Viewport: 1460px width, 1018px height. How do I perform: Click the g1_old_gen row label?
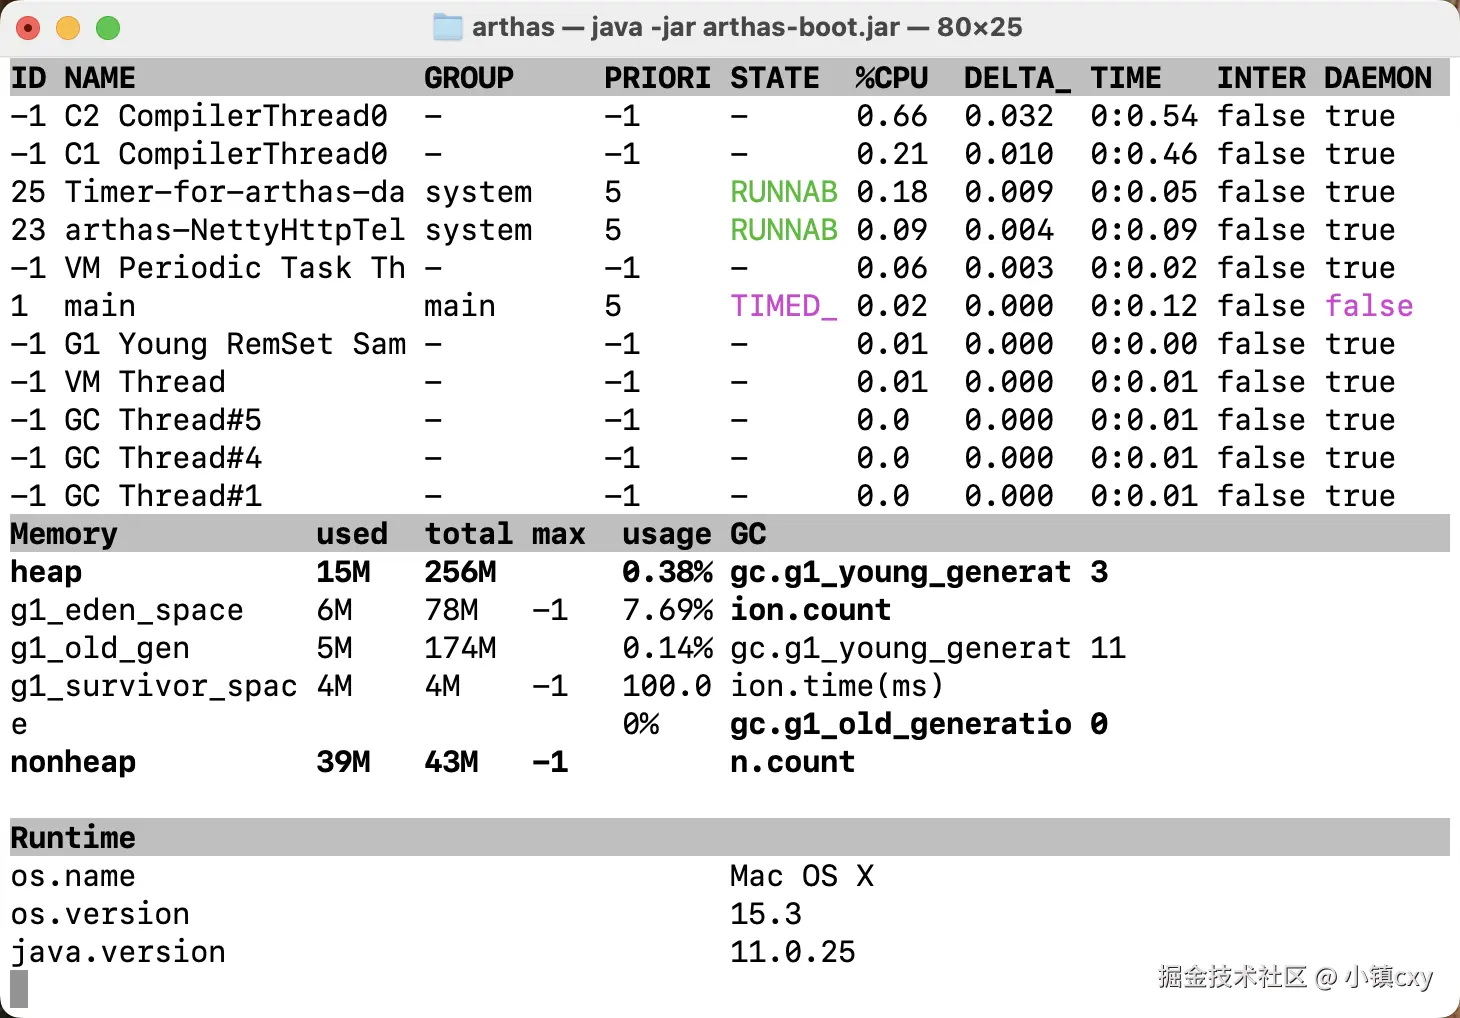click(x=100, y=648)
